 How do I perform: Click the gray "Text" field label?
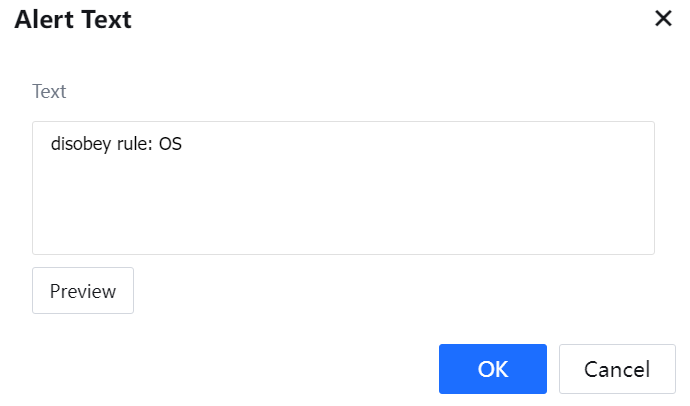point(49,91)
